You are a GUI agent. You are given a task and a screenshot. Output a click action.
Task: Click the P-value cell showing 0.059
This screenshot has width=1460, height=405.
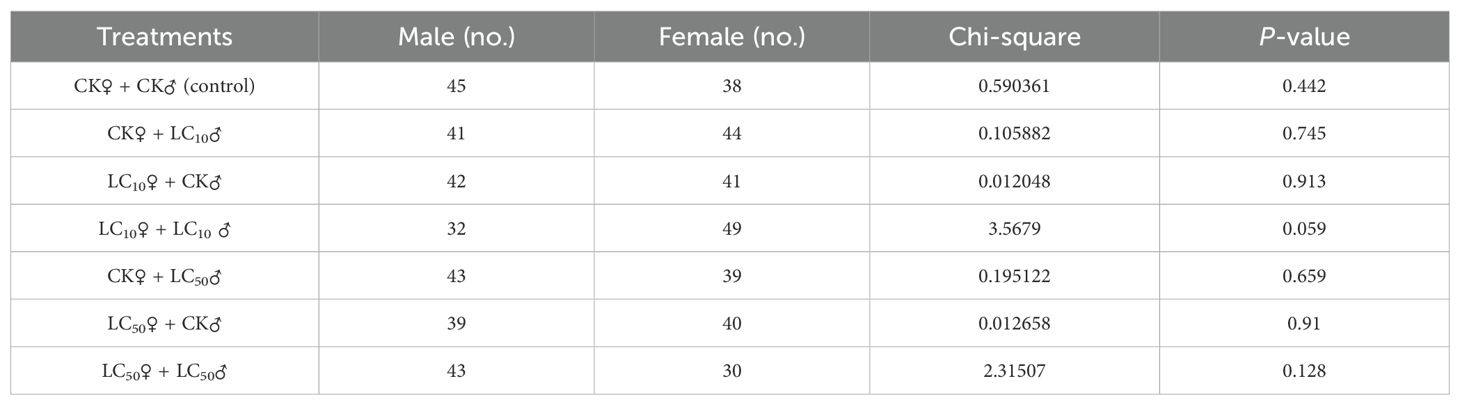(1304, 229)
